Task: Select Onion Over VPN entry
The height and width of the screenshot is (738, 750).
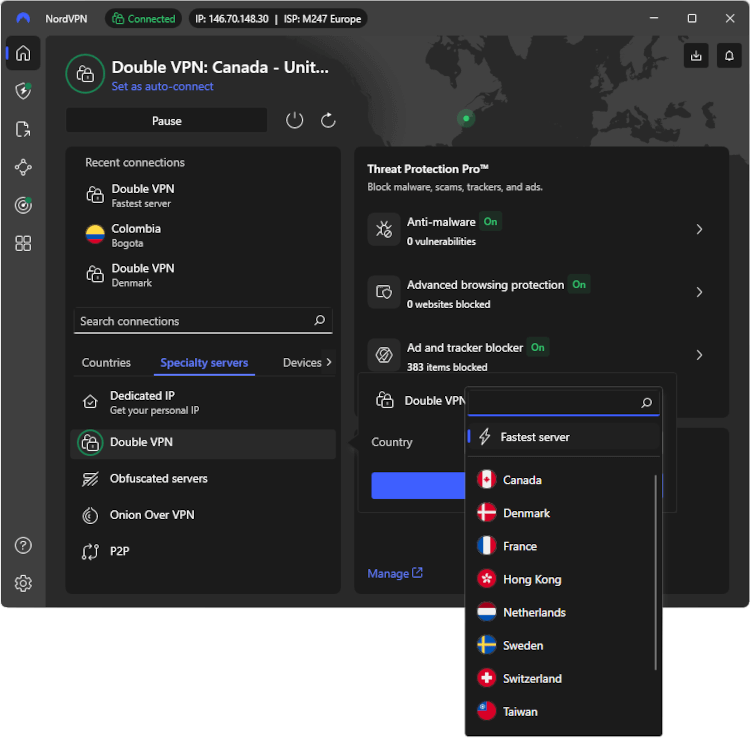Action: click(x=203, y=515)
